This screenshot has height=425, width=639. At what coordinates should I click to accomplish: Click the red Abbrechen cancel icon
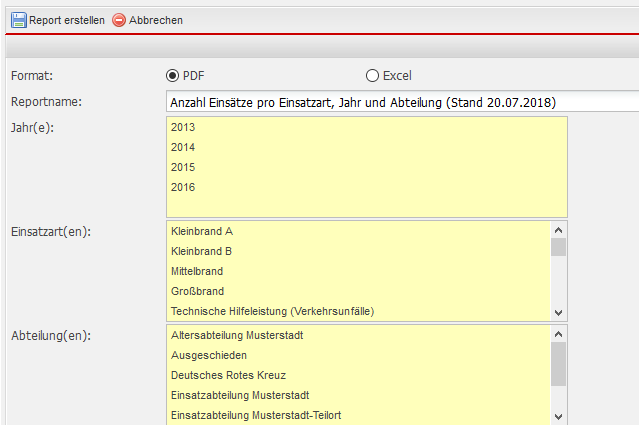[119, 20]
